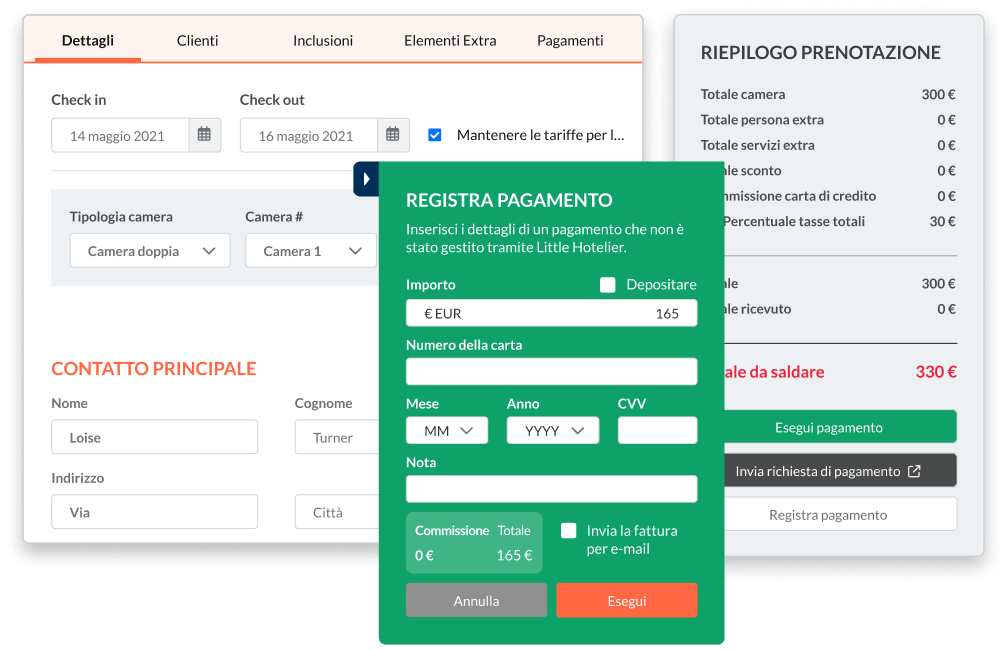Screen dimensions: 1006x650
Task: Click external link icon on Invia richiesta
Action: point(913,471)
